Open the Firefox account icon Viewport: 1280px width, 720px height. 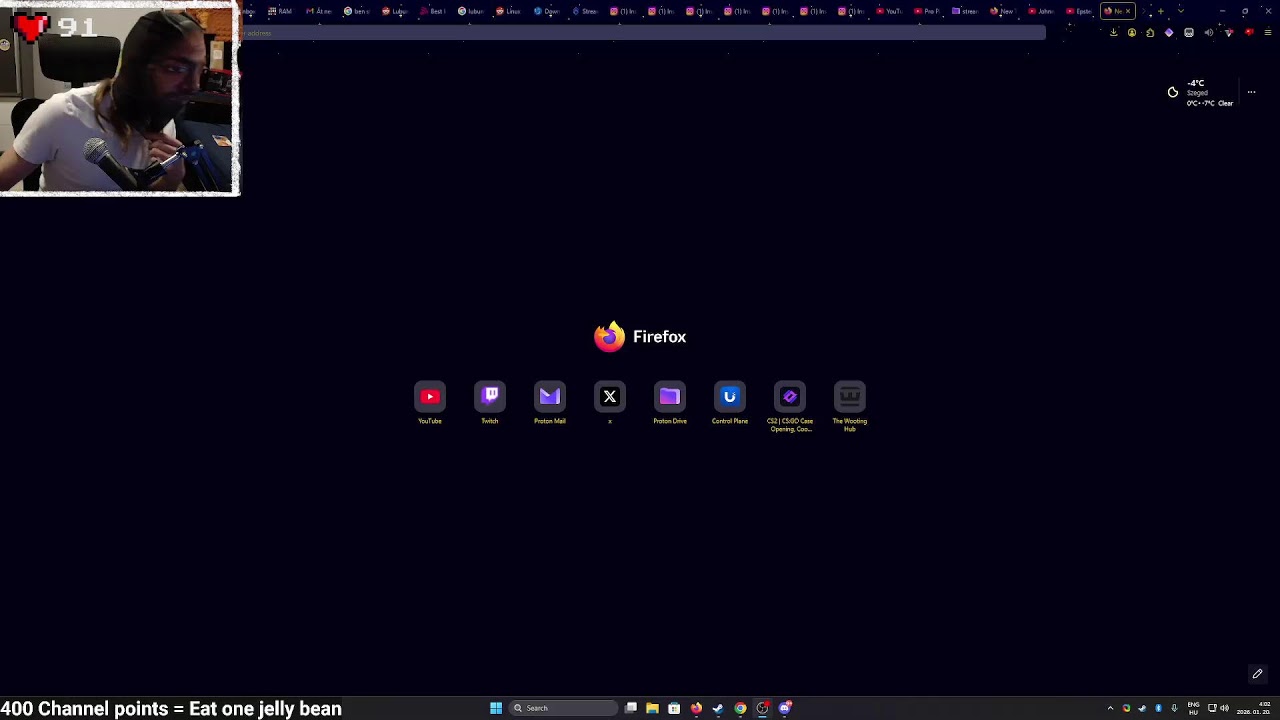click(1132, 33)
